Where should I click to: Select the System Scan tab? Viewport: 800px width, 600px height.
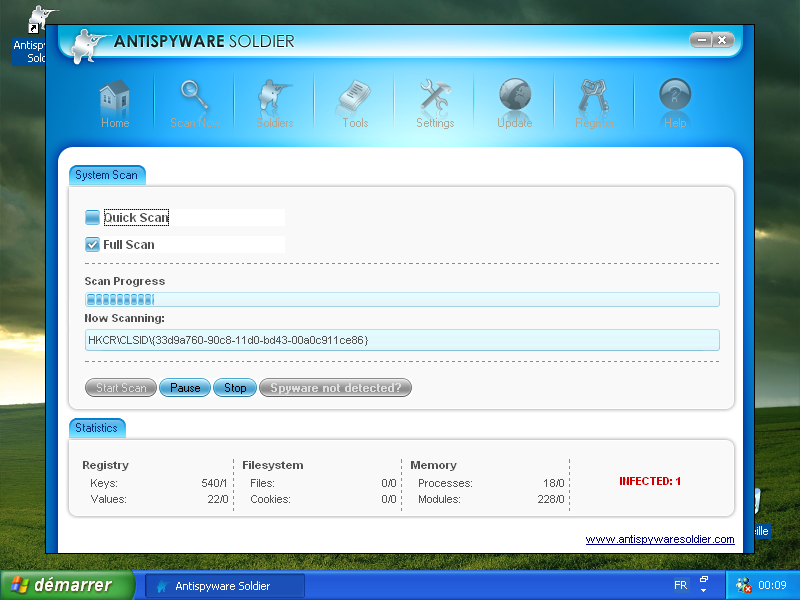[107, 175]
